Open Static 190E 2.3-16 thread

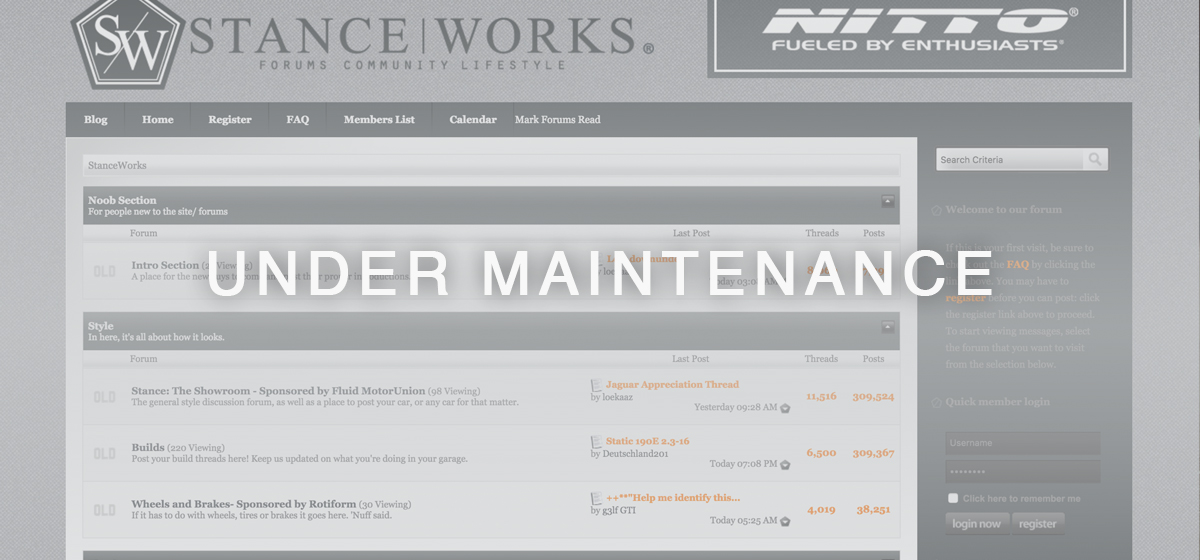(648, 441)
